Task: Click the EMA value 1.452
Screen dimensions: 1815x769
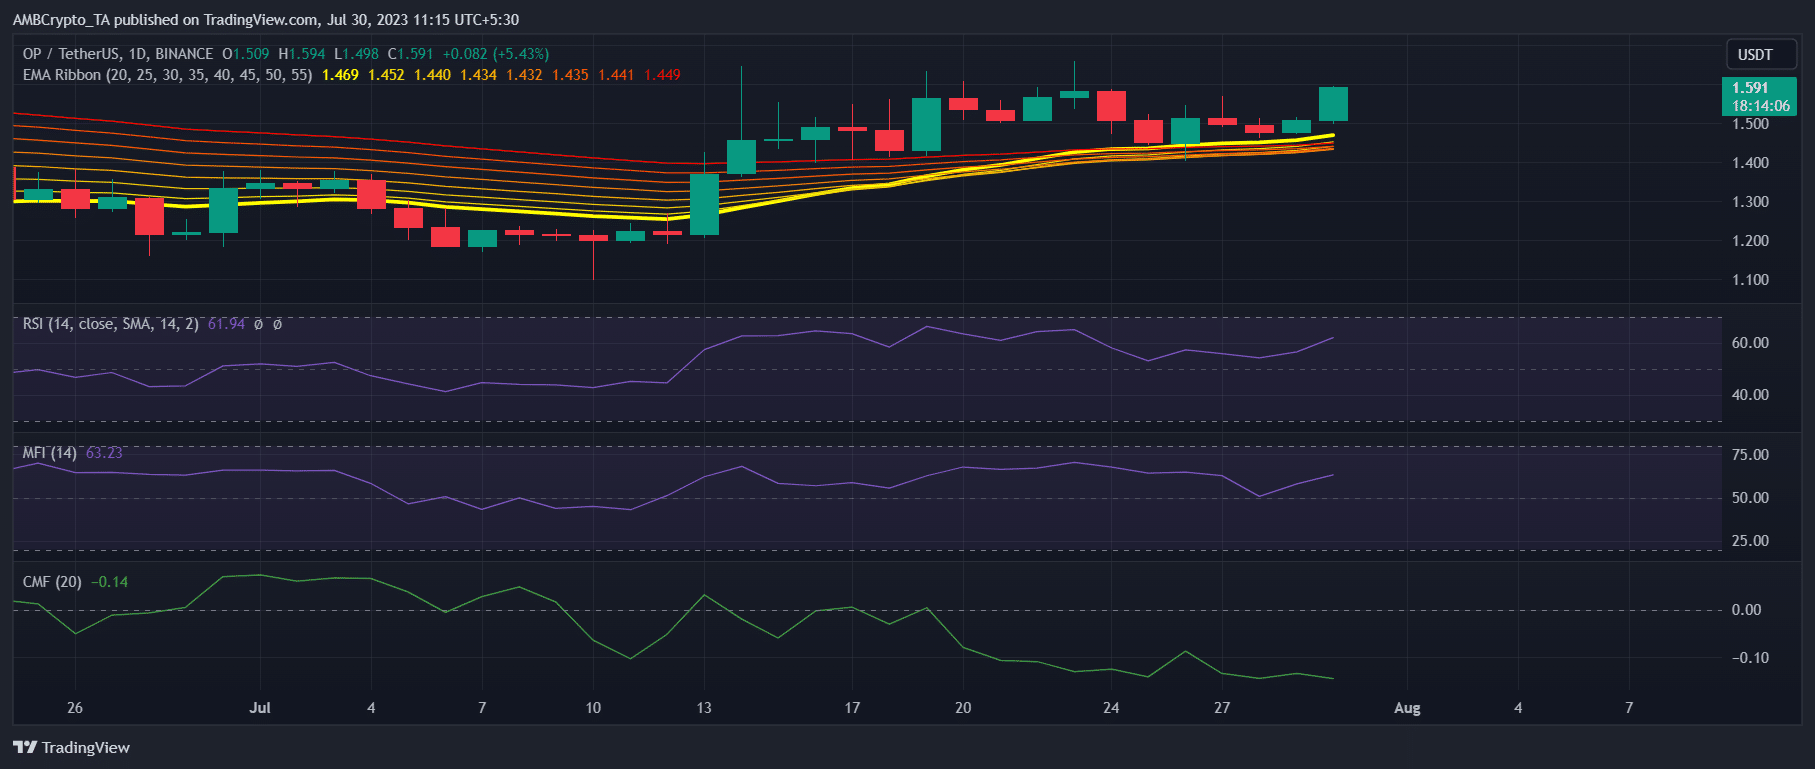Action: click(386, 75)
